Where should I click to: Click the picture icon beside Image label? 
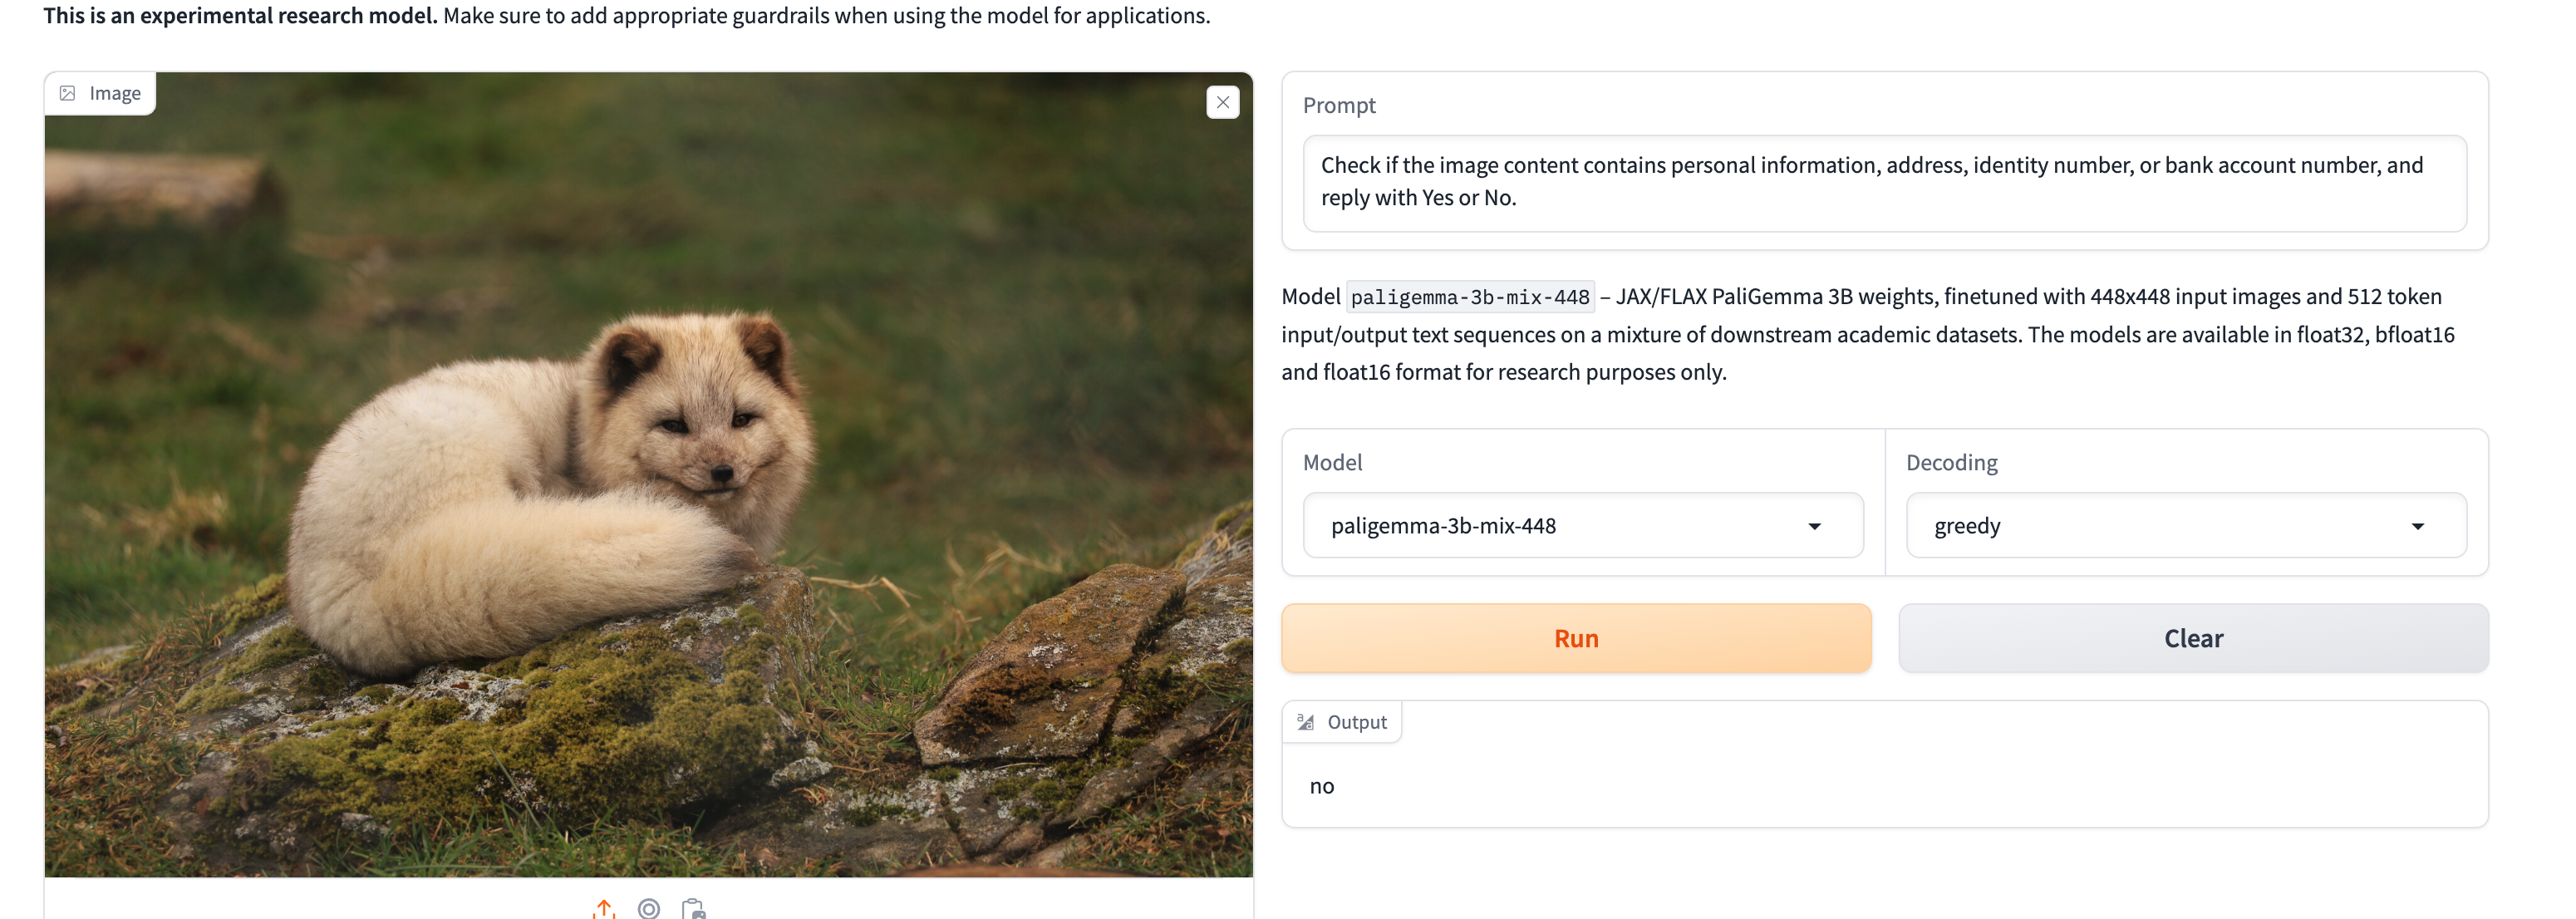(x=68, y=93)
